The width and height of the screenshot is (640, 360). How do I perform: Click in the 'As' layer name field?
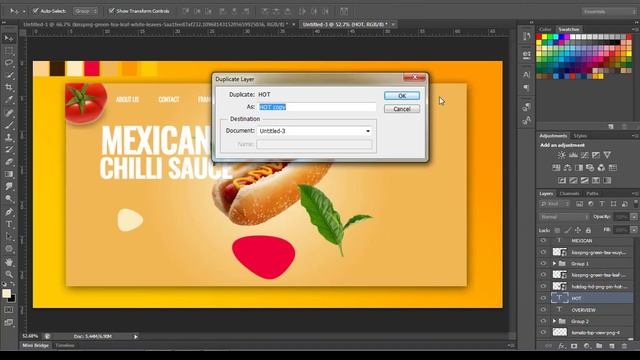[x=317, y=107]
